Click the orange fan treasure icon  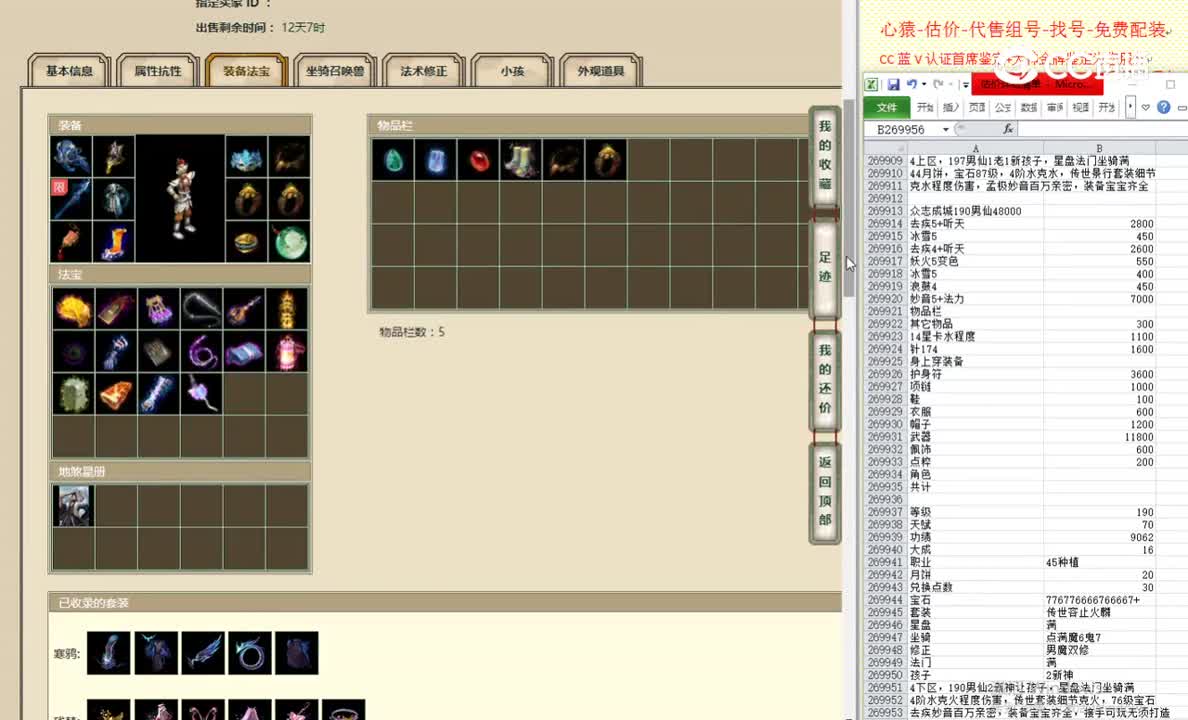[x=116, y=394]
